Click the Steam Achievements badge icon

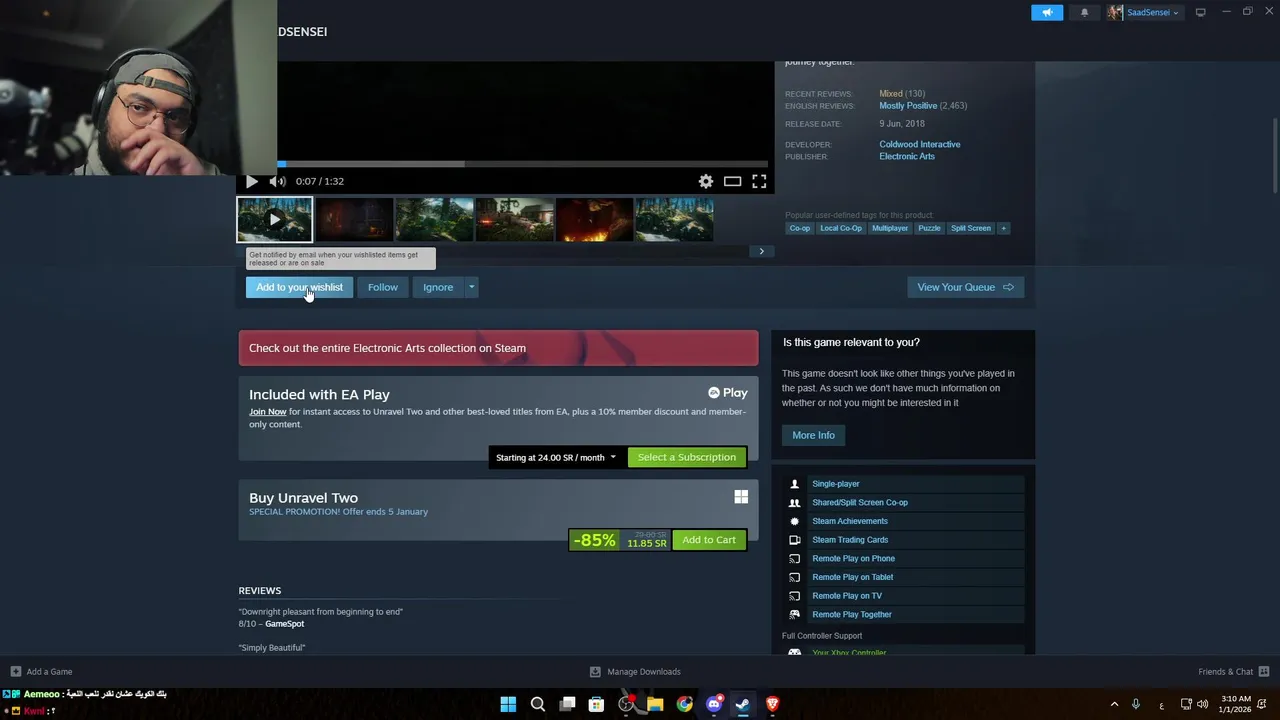[x=795, y=521]
